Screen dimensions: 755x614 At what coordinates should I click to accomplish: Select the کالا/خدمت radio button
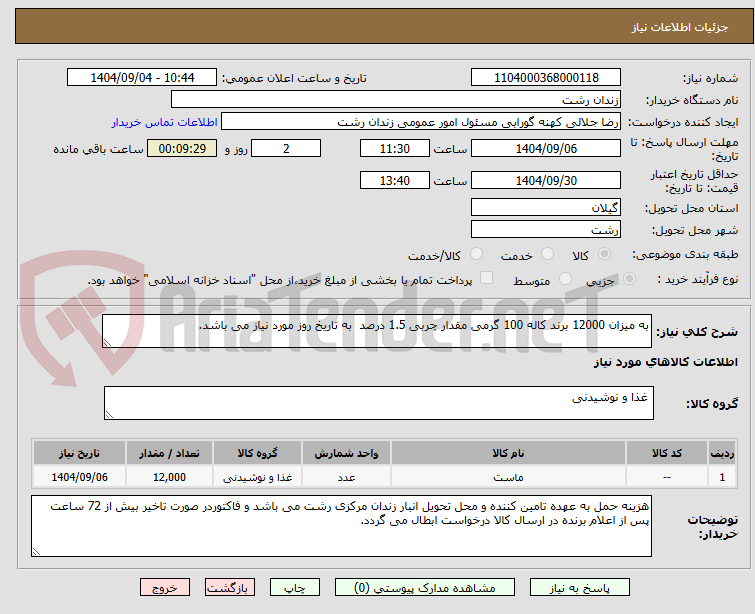(476, 254)
